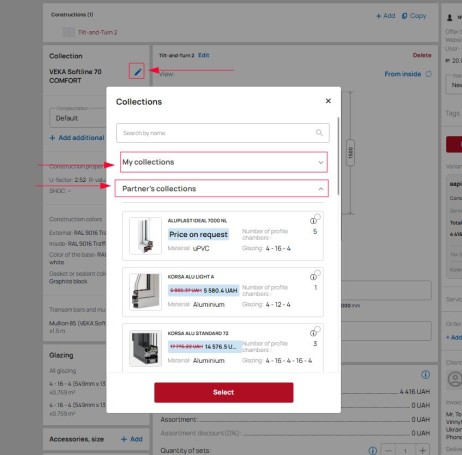Open info icon for ALUPLAST IDEAL 7000 NL
Viewport: 462px width, 455px height.
[313, 221]
